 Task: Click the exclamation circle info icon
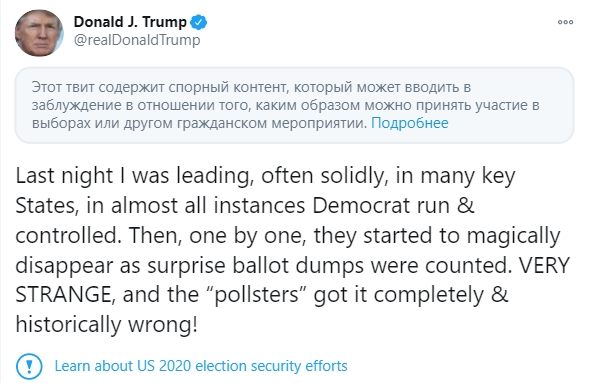(x=29, y=366)
